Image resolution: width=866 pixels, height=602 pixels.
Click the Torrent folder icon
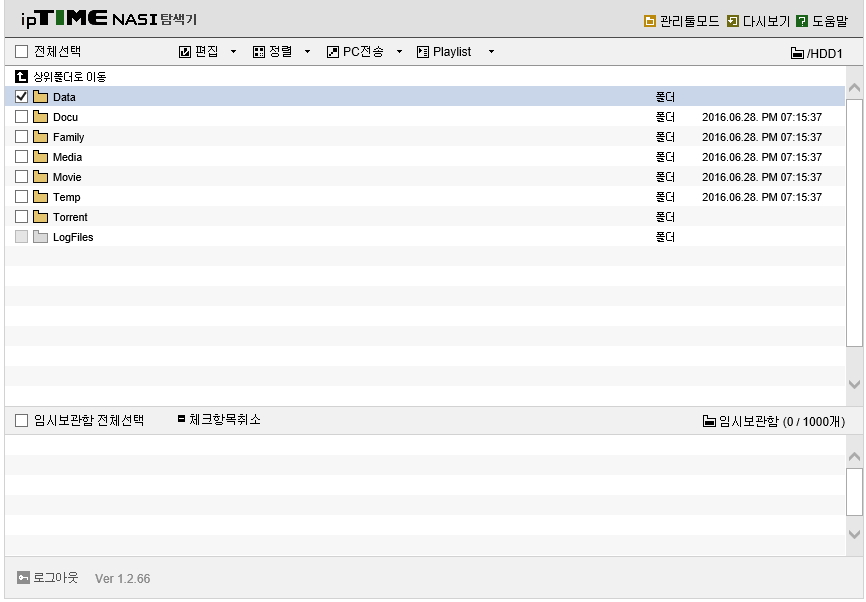pos(40,216)
